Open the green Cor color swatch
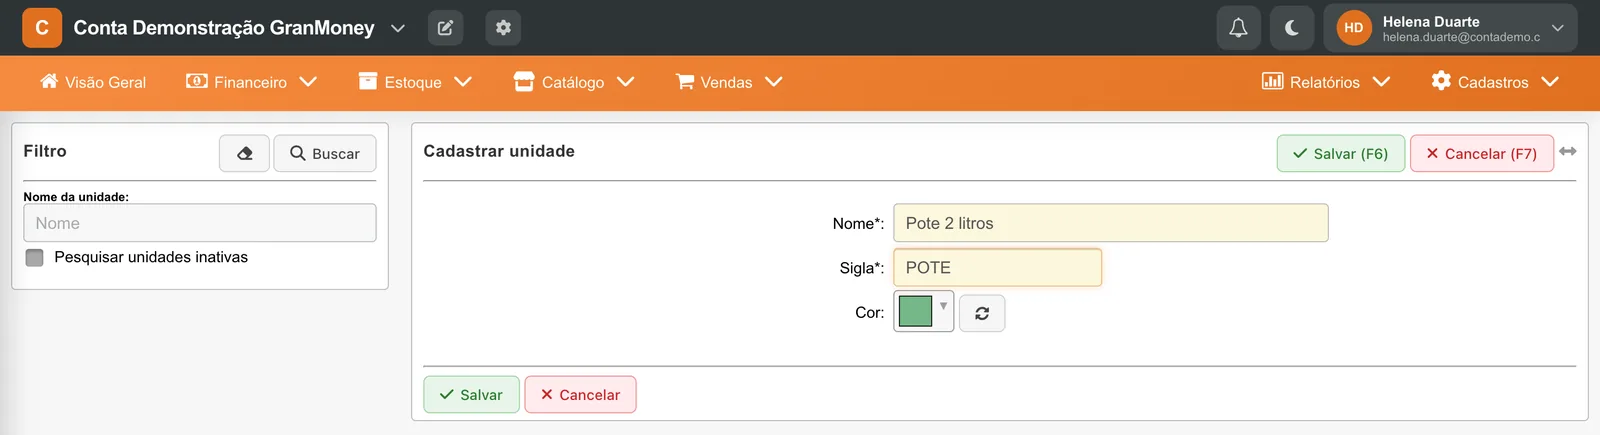The image size is (1600, 435). pos(915,311)
